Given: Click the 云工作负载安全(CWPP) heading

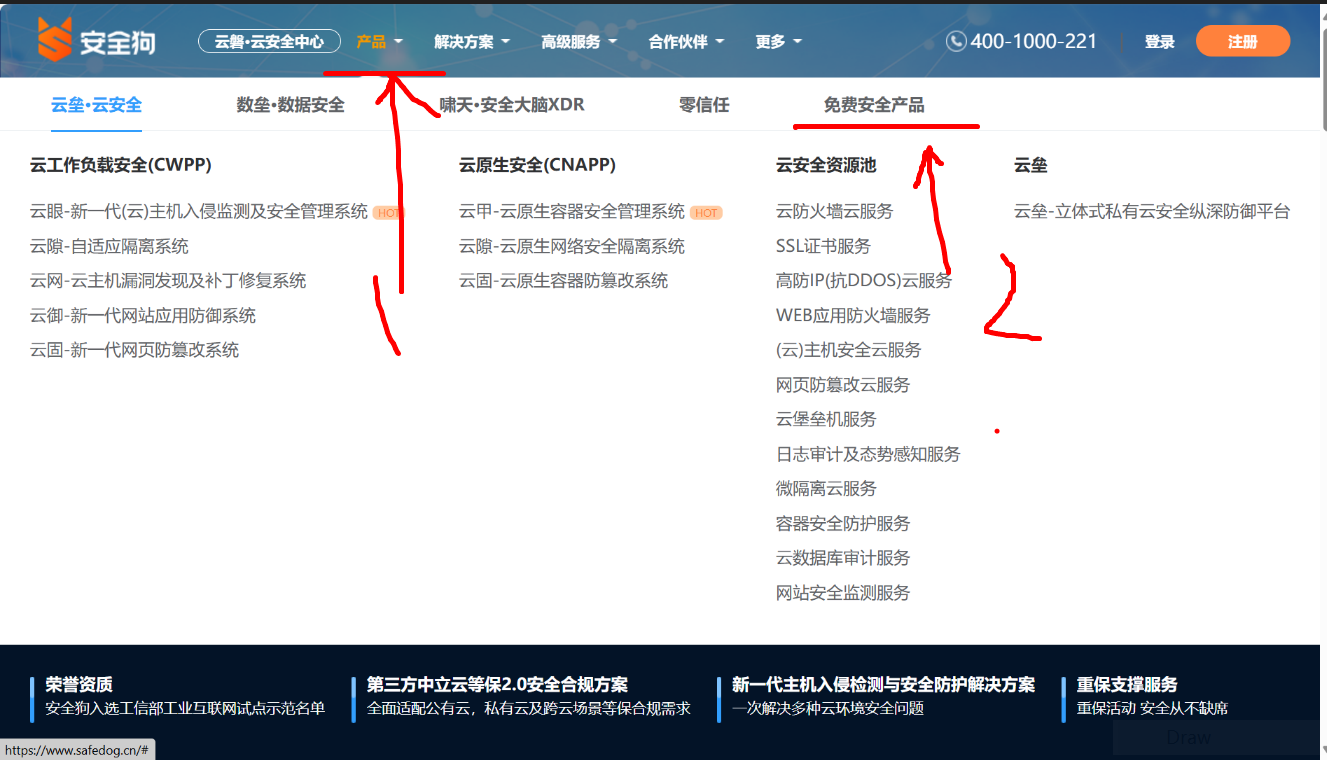Looking at the screenshot, I should [x=121, y=165].
